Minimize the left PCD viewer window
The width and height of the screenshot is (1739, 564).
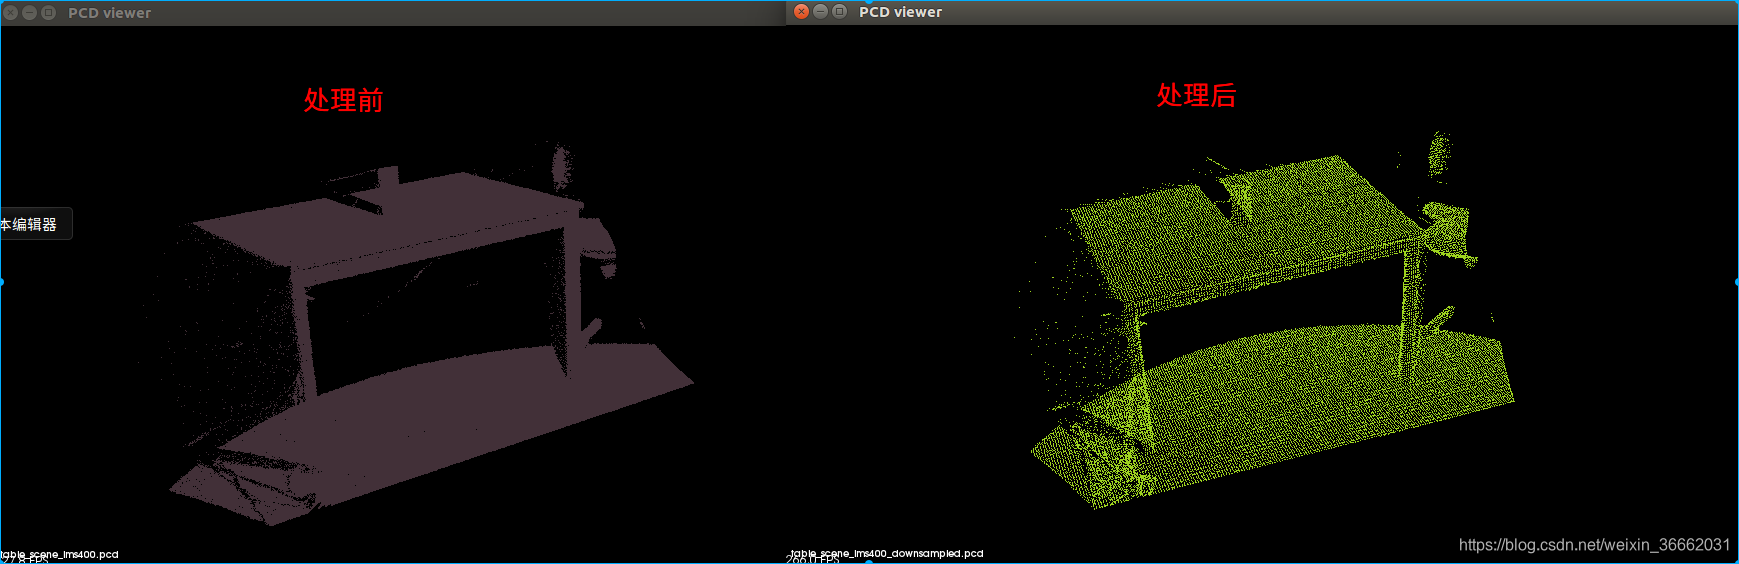coord(29,13)
